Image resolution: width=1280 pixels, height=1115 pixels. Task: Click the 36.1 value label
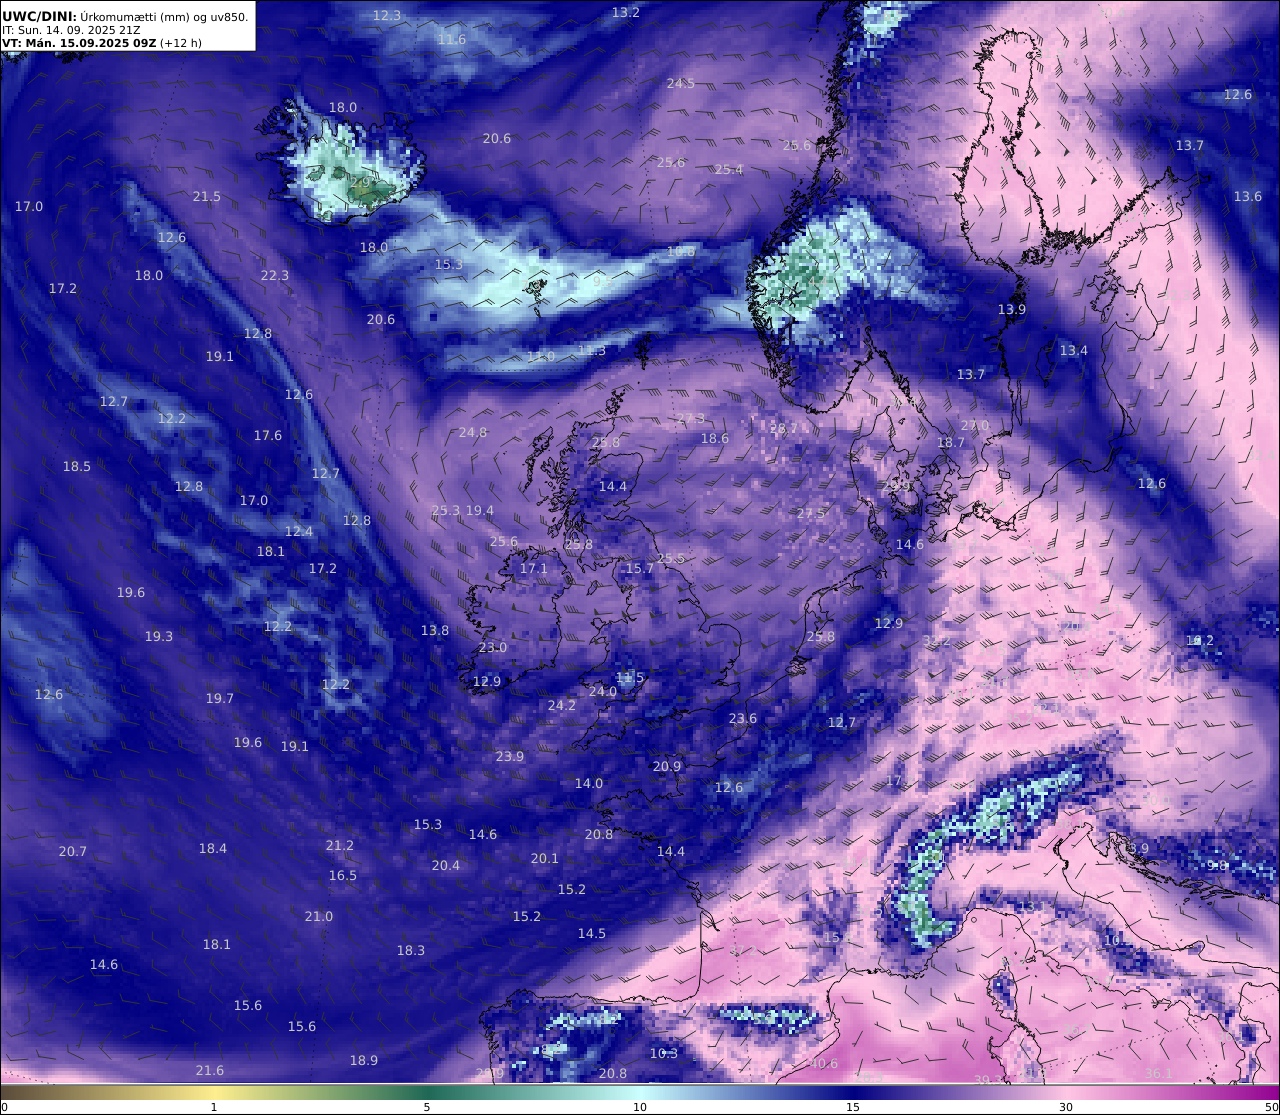[1159, 1073]
